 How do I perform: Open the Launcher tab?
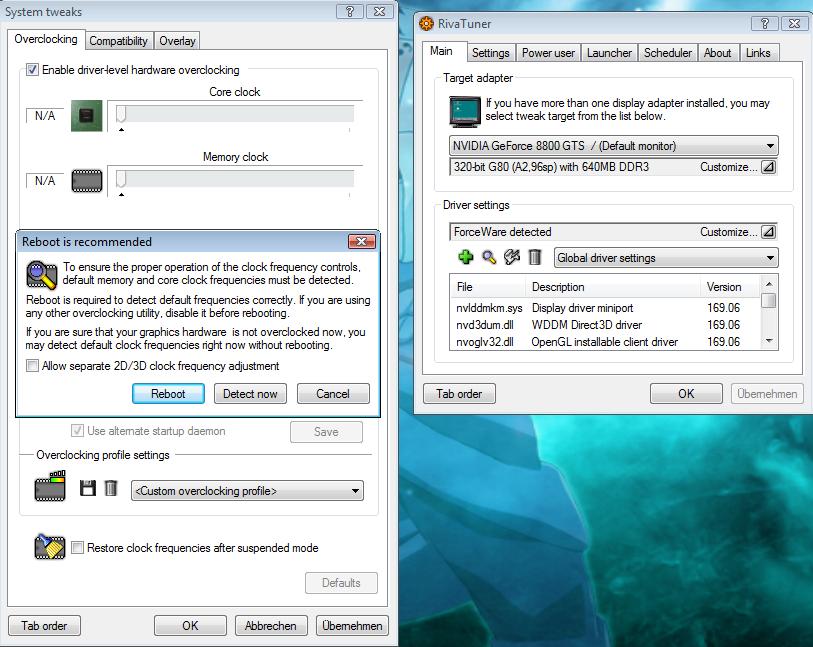609,53
